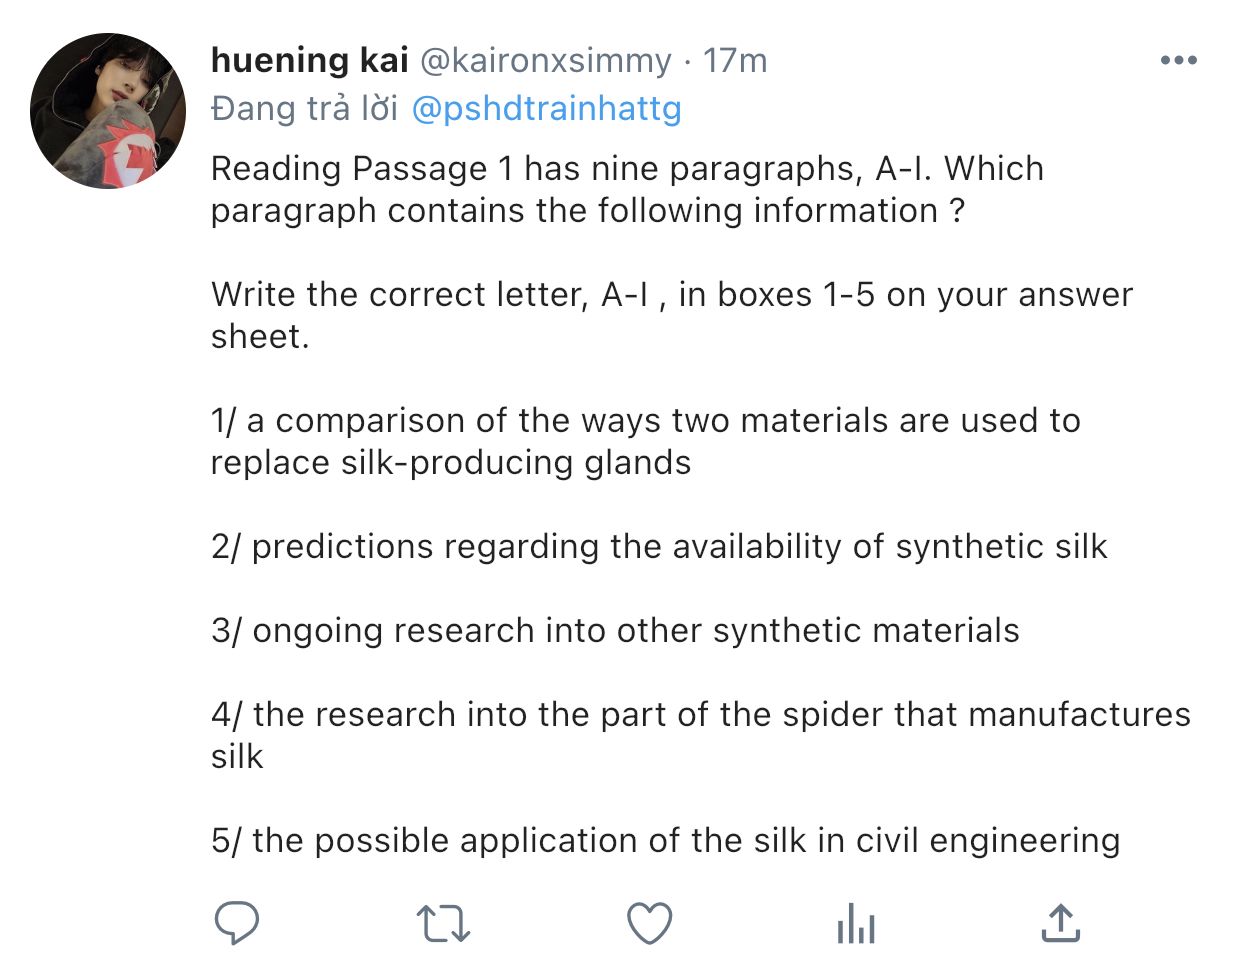Open the reply speech bubble icon
This screenshot has width=1242, height=966.
click(237, 922)
